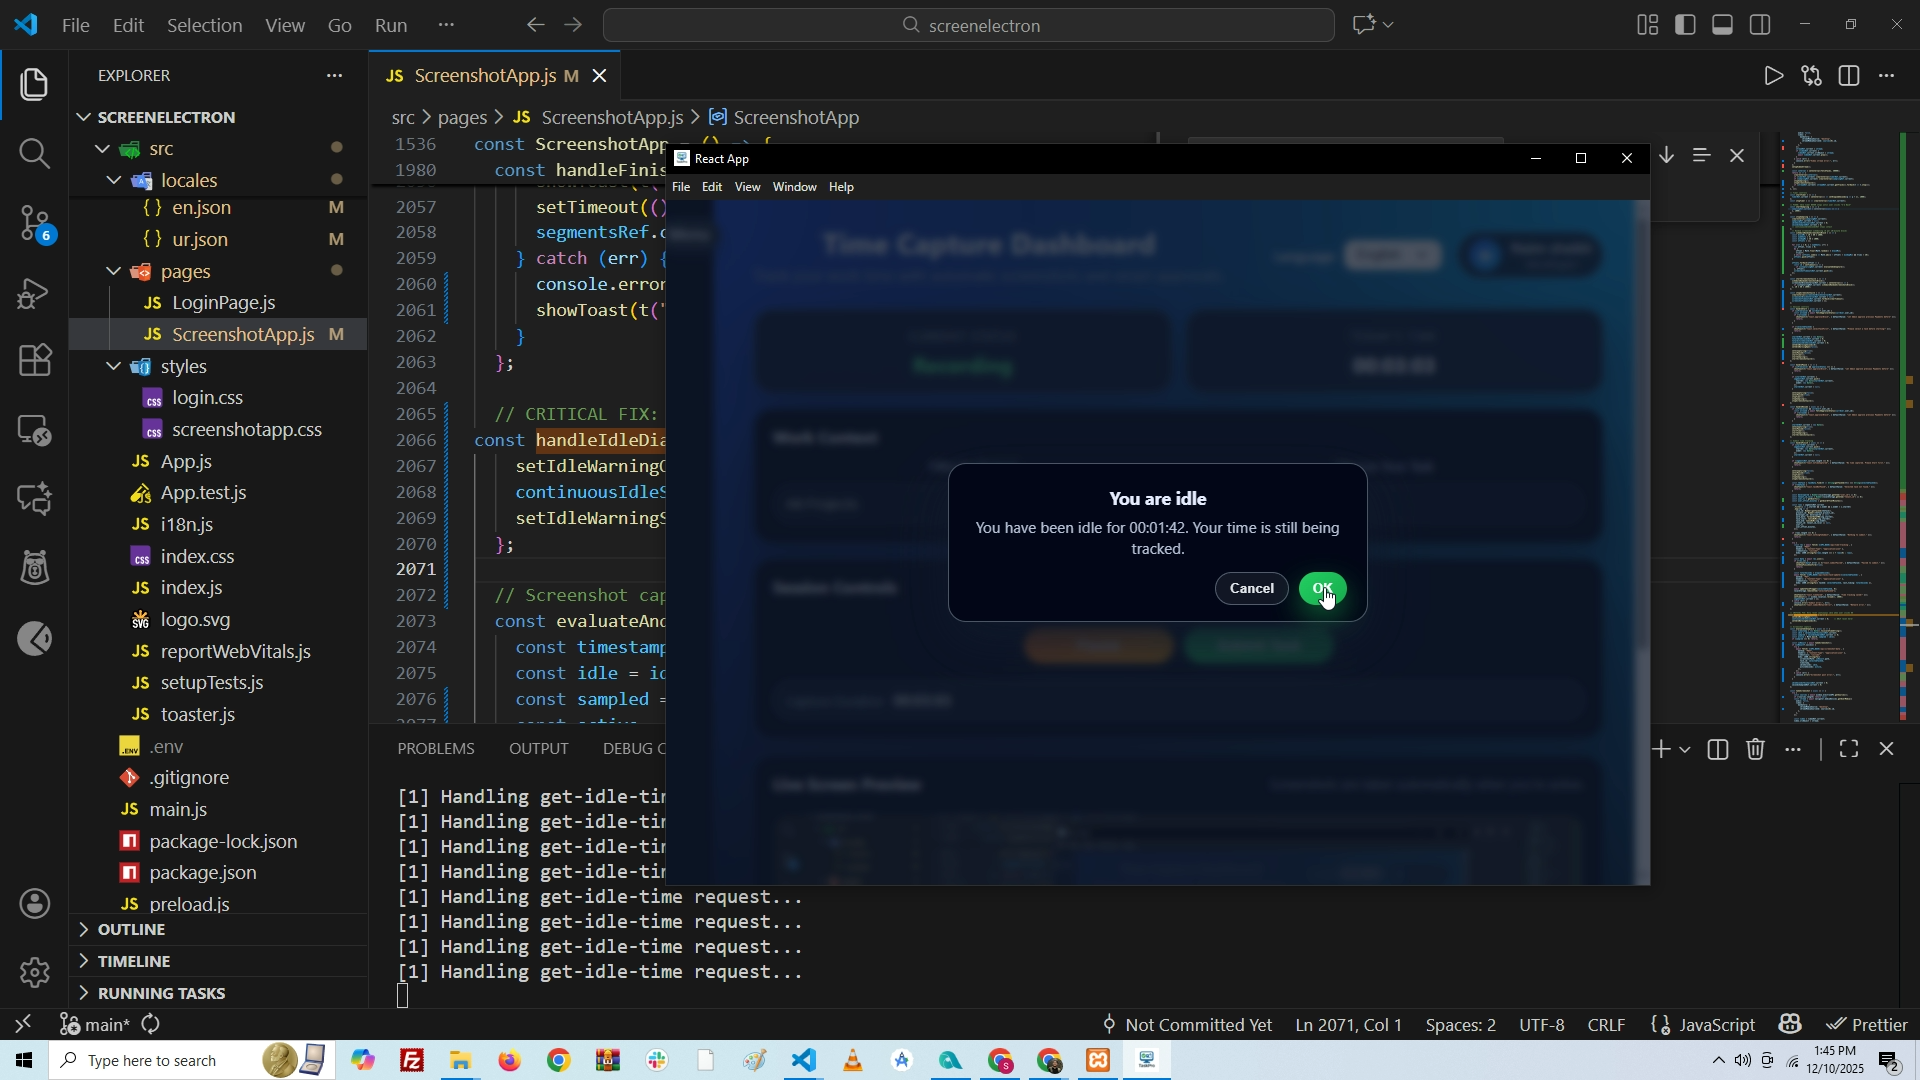Switch to the PROBLEMS tab
This screenshot has width=1920, height=1080.
(435, 749)
